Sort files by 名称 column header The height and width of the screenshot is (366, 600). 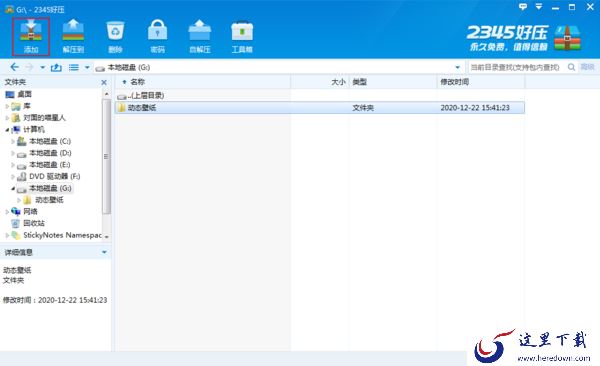(x=203, y=82)
